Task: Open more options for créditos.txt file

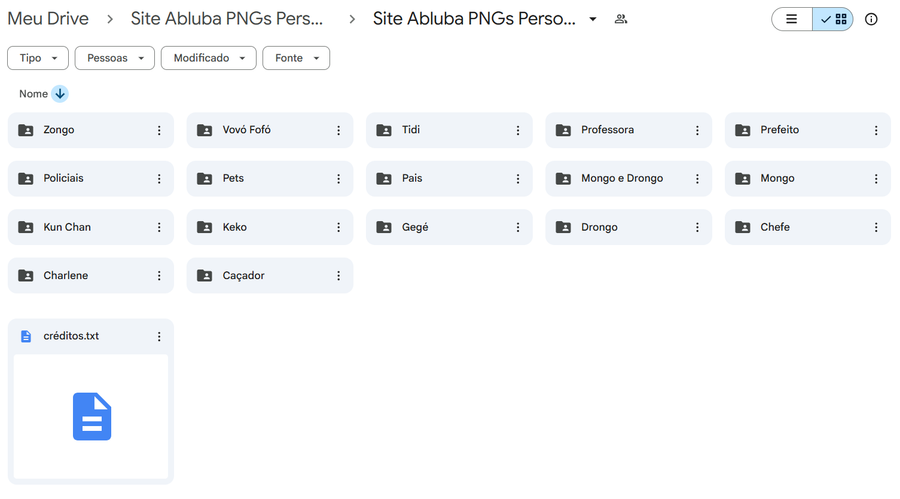Action: click(159, 337)
